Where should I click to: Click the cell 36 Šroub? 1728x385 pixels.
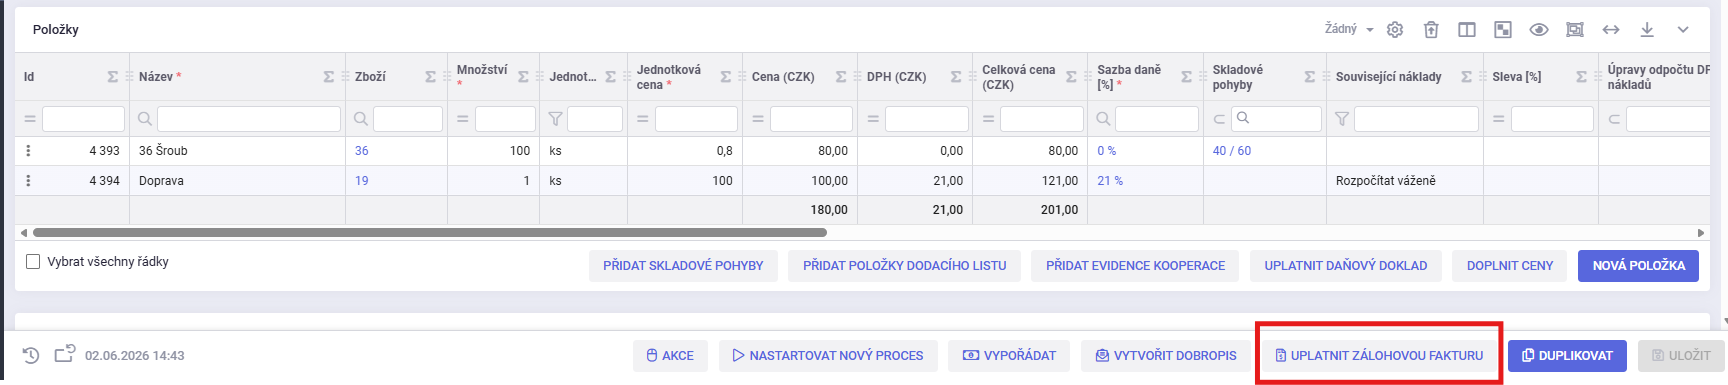(237, 151)
